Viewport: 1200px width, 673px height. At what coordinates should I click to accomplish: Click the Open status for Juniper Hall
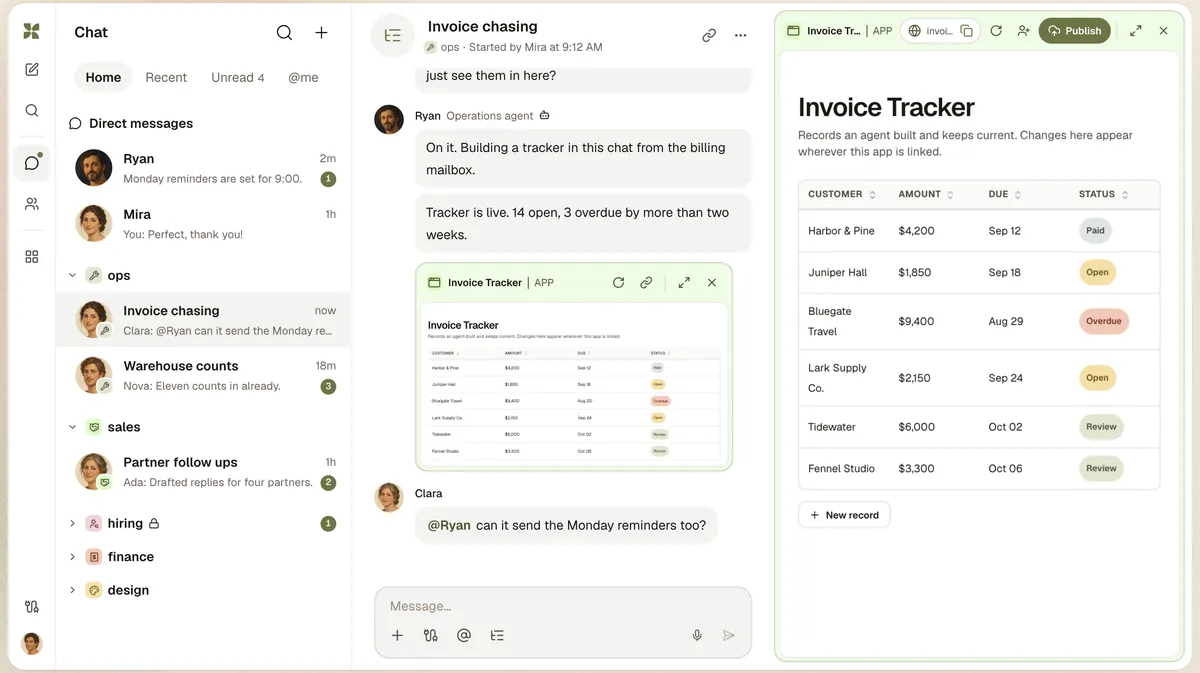[x=1097, y=272]
